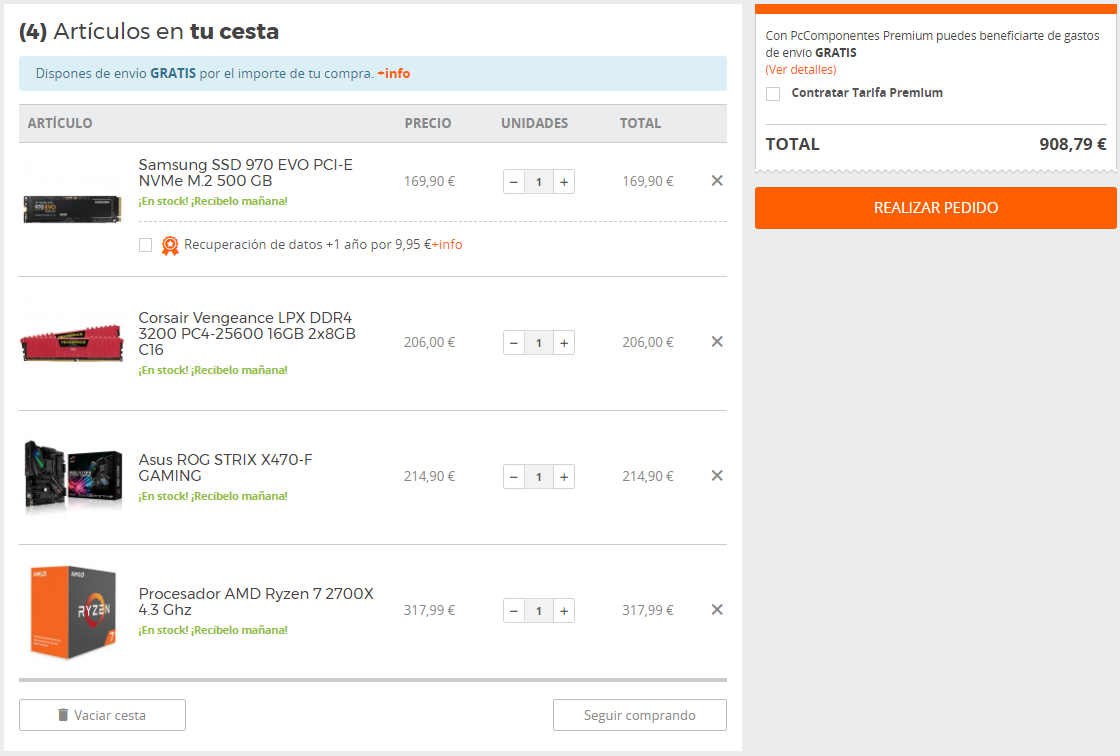Decrease Asus ROG STRIX quantity with minus
1120x756 pixels.
coord(514,477)
